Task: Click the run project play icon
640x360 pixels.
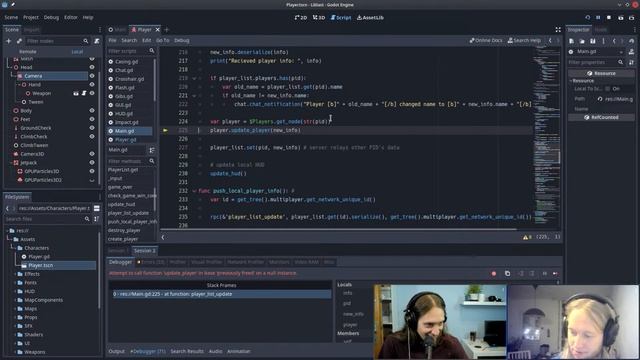Action: (587, 18)
